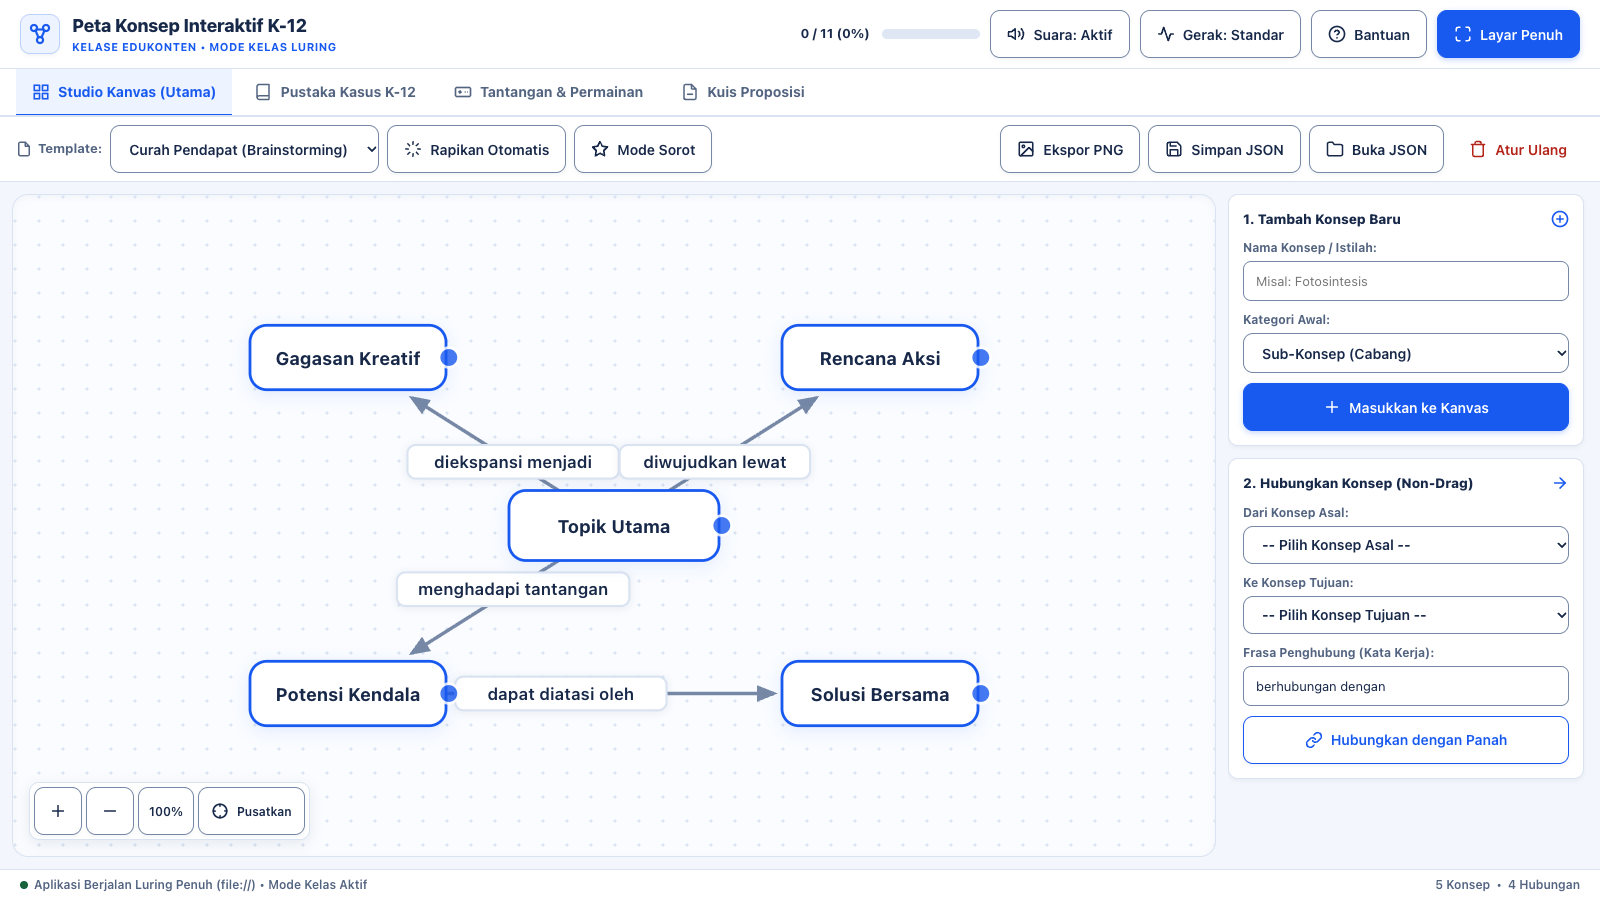This screenshot has width=1600, height=900.
Task: Zoom in with the plus button
Action: [58, 811]
